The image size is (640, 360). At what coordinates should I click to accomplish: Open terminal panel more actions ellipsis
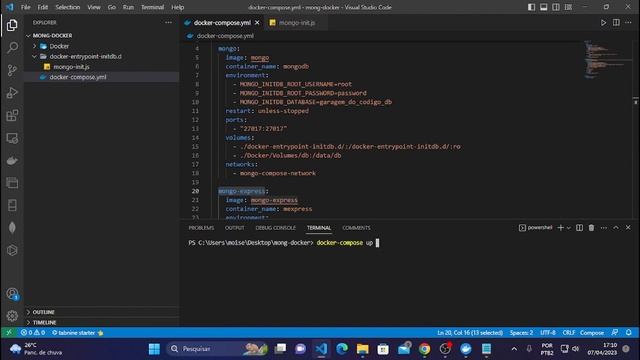pos(604,228)
